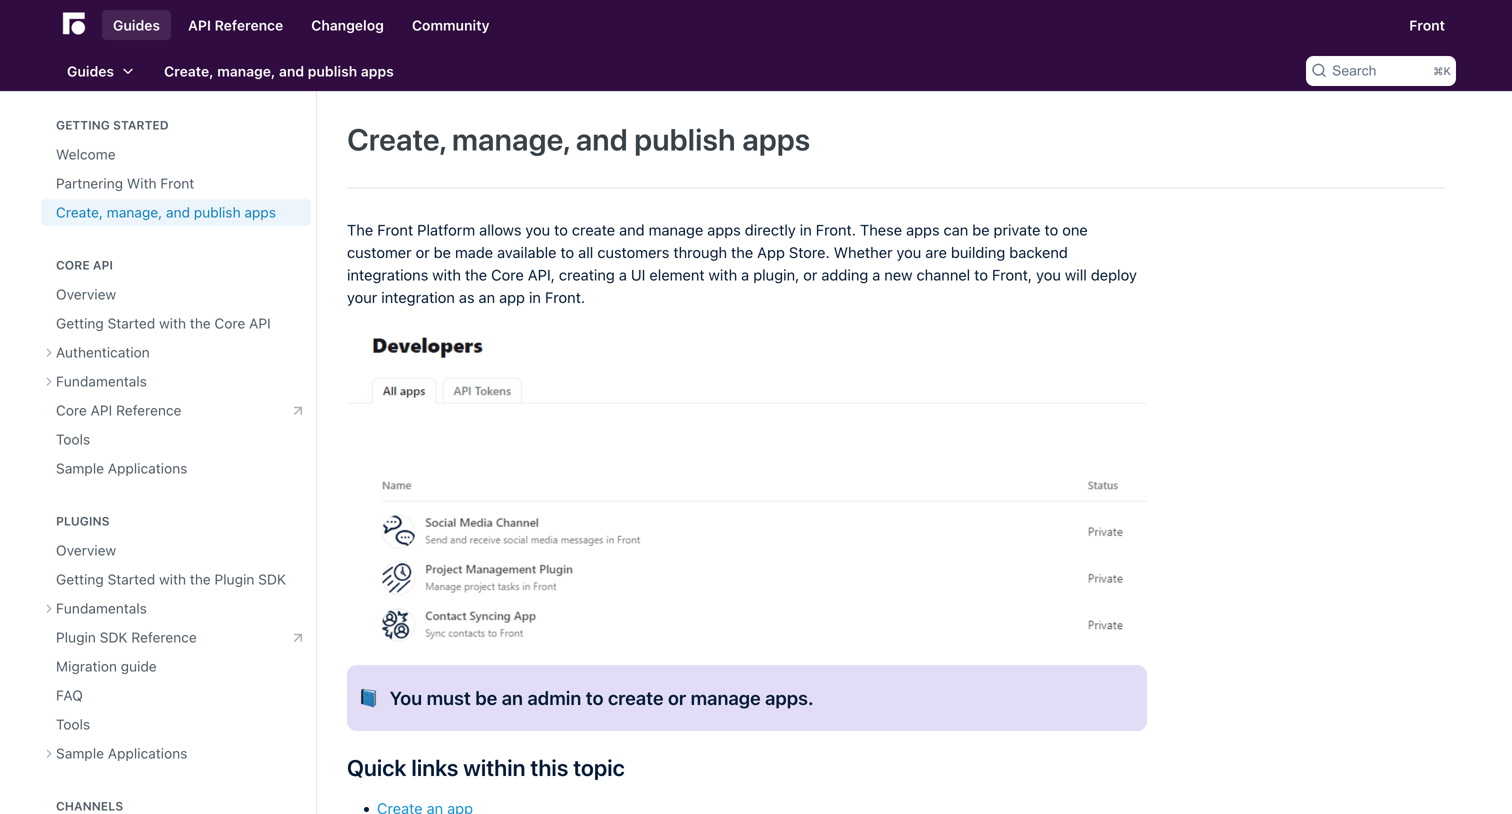Viewport: 1512px width, 814px height.
Task: Click the Project Management Plugin app name
Action: [x=499, y=570]
